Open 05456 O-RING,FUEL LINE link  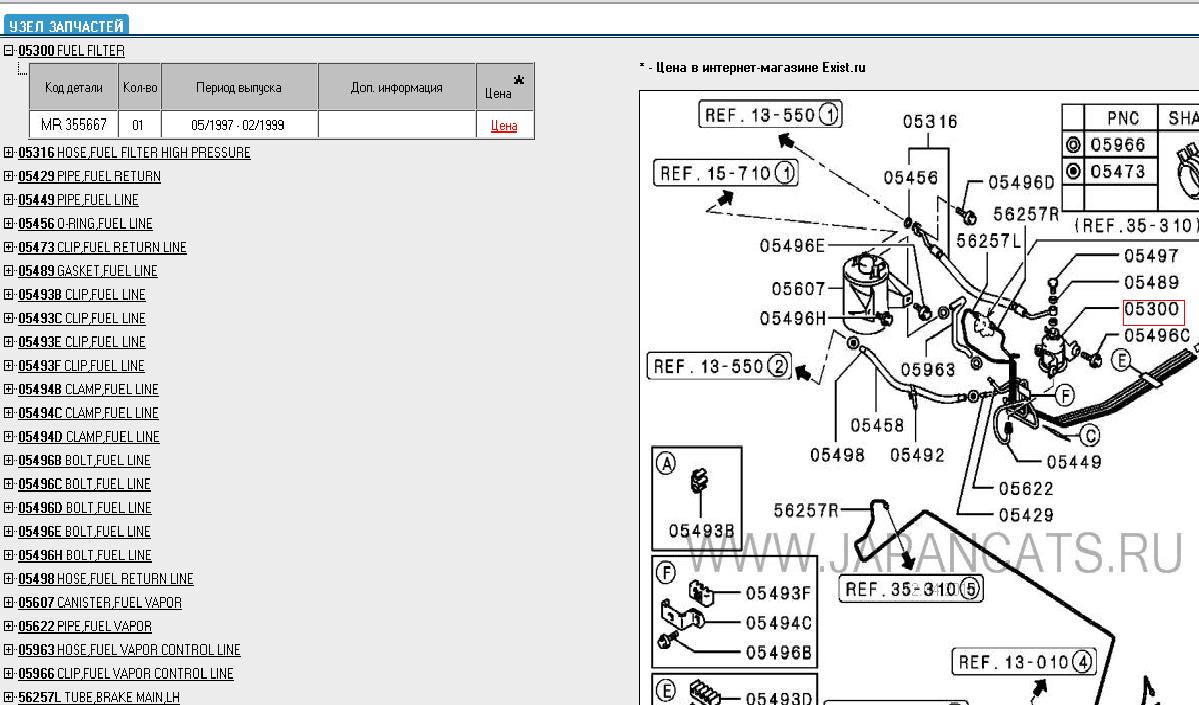[x=86, y=224]
